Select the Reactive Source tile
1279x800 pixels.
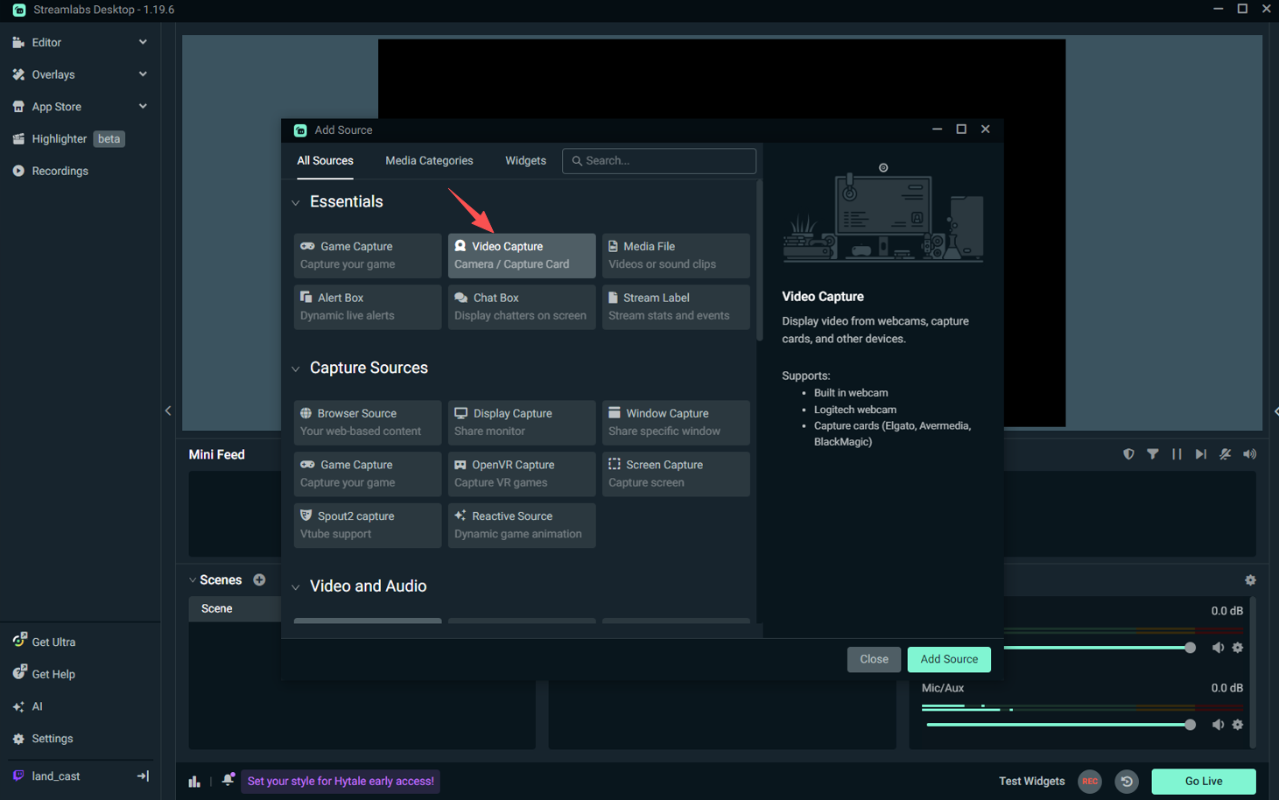[x=522, y=525]
